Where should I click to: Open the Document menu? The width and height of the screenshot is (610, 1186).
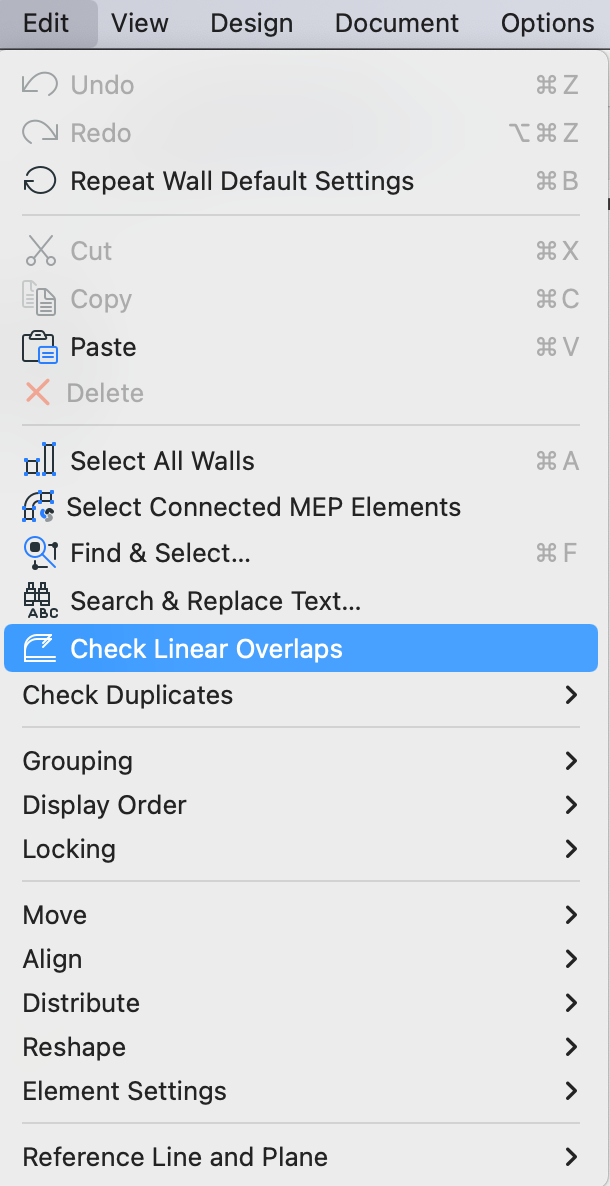tap(397, 23)
